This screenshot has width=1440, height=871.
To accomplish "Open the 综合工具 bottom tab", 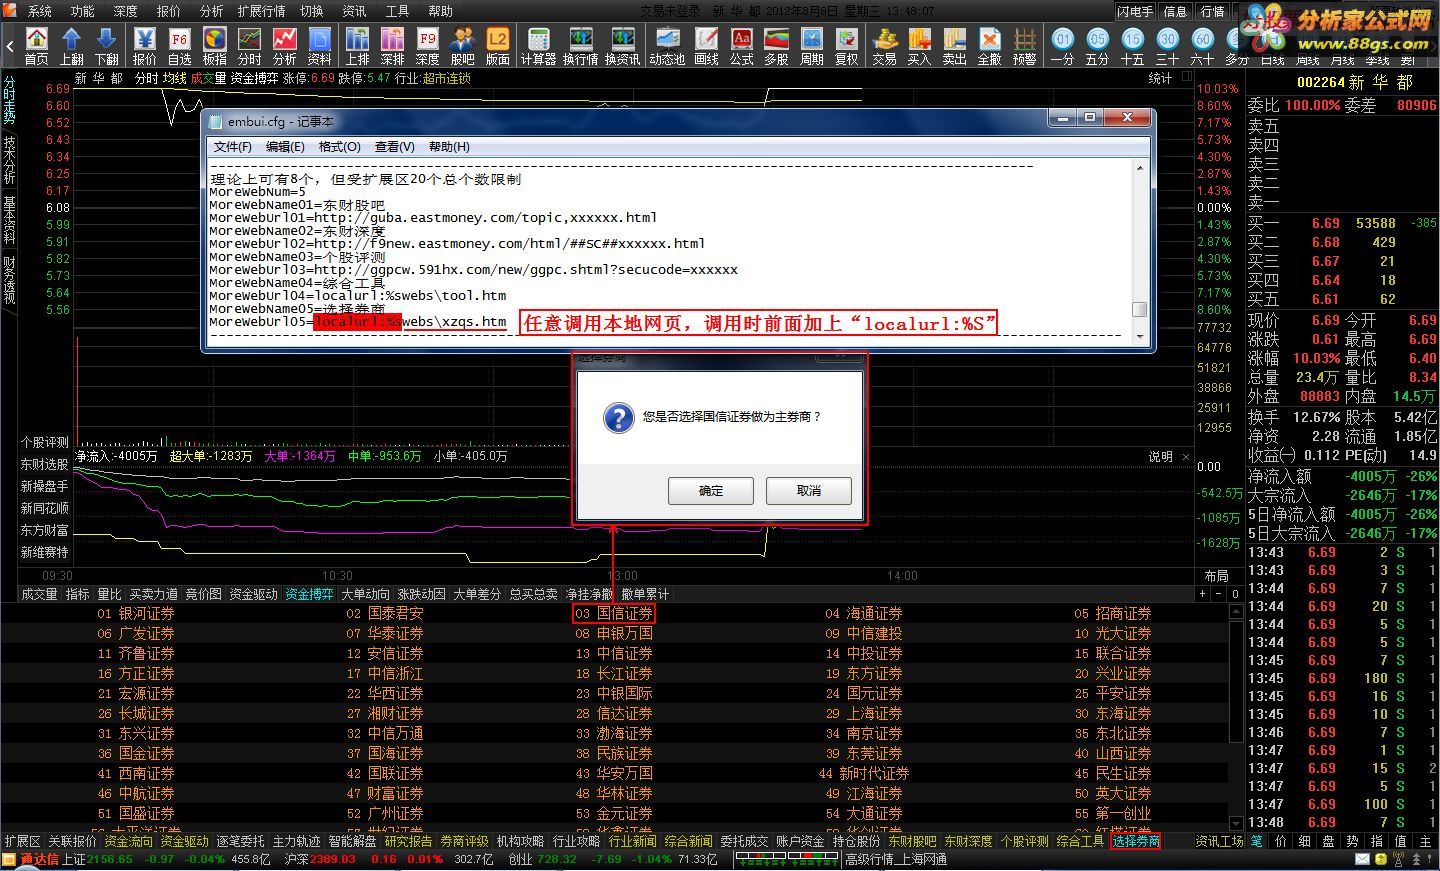I will [1080, 842].
